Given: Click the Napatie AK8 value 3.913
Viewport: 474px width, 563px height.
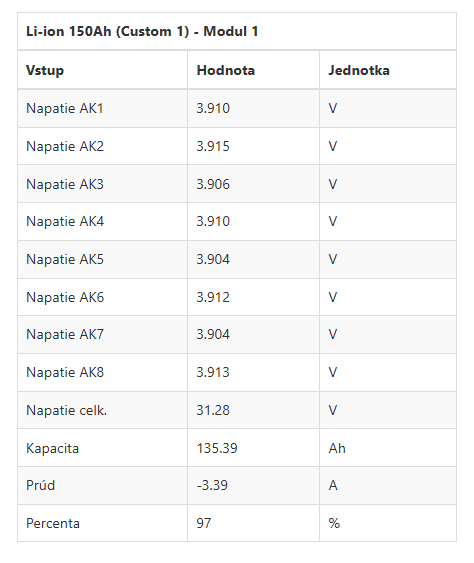Looking at the screenshot, I should (x=213, y=372).
